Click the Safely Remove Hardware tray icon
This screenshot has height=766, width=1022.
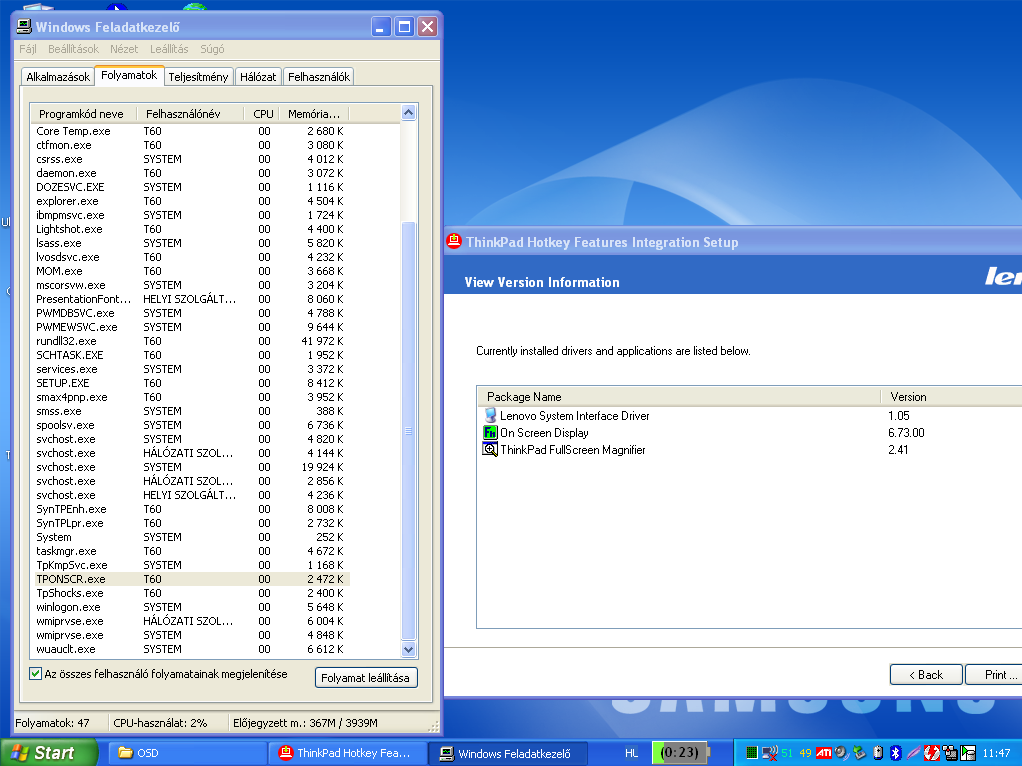(860, 753)
